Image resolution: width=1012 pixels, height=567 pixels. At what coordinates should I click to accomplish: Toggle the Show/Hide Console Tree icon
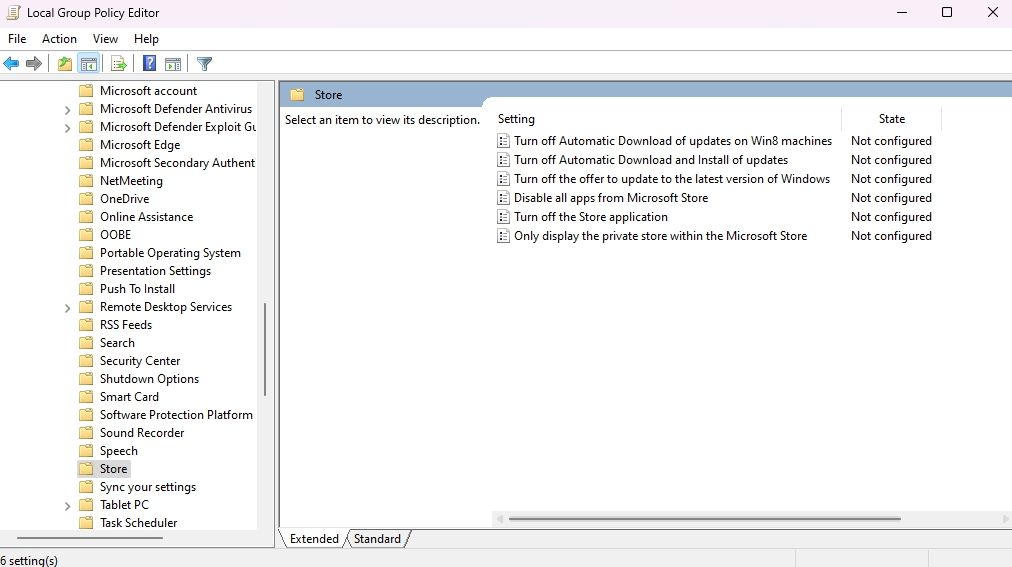coord(89,64)
